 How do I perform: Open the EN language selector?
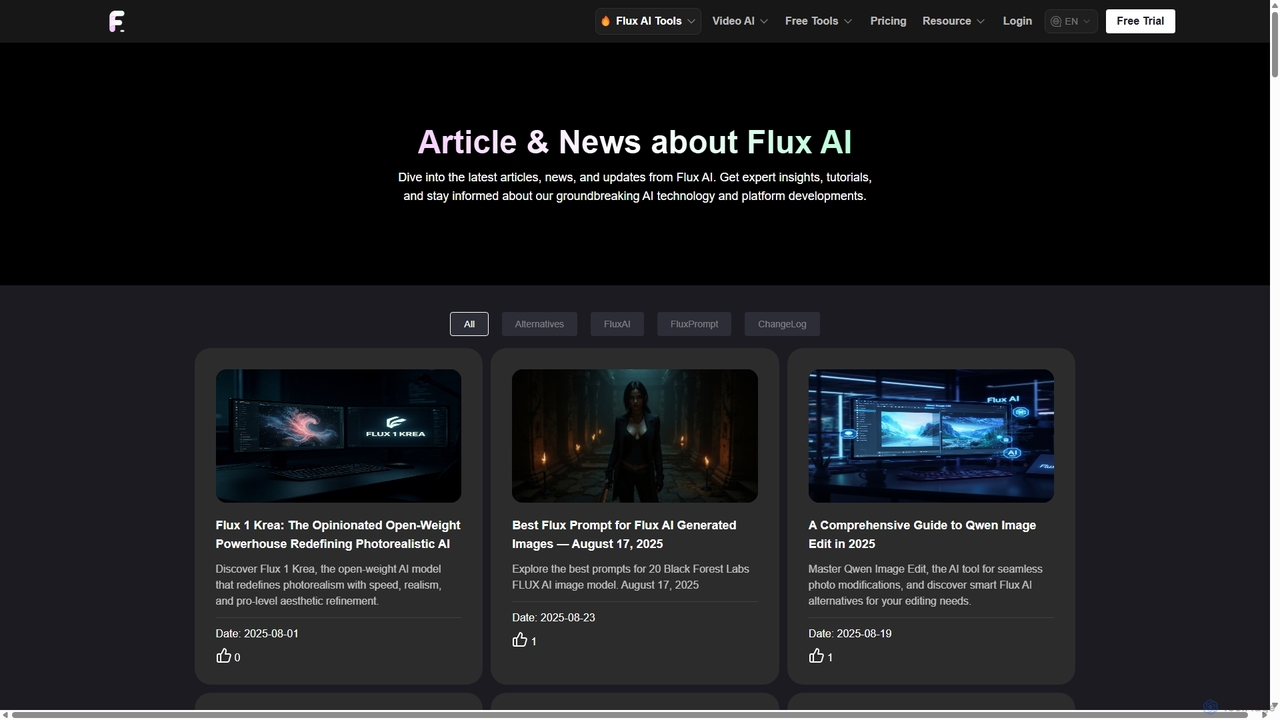(x=1071, y=21)
